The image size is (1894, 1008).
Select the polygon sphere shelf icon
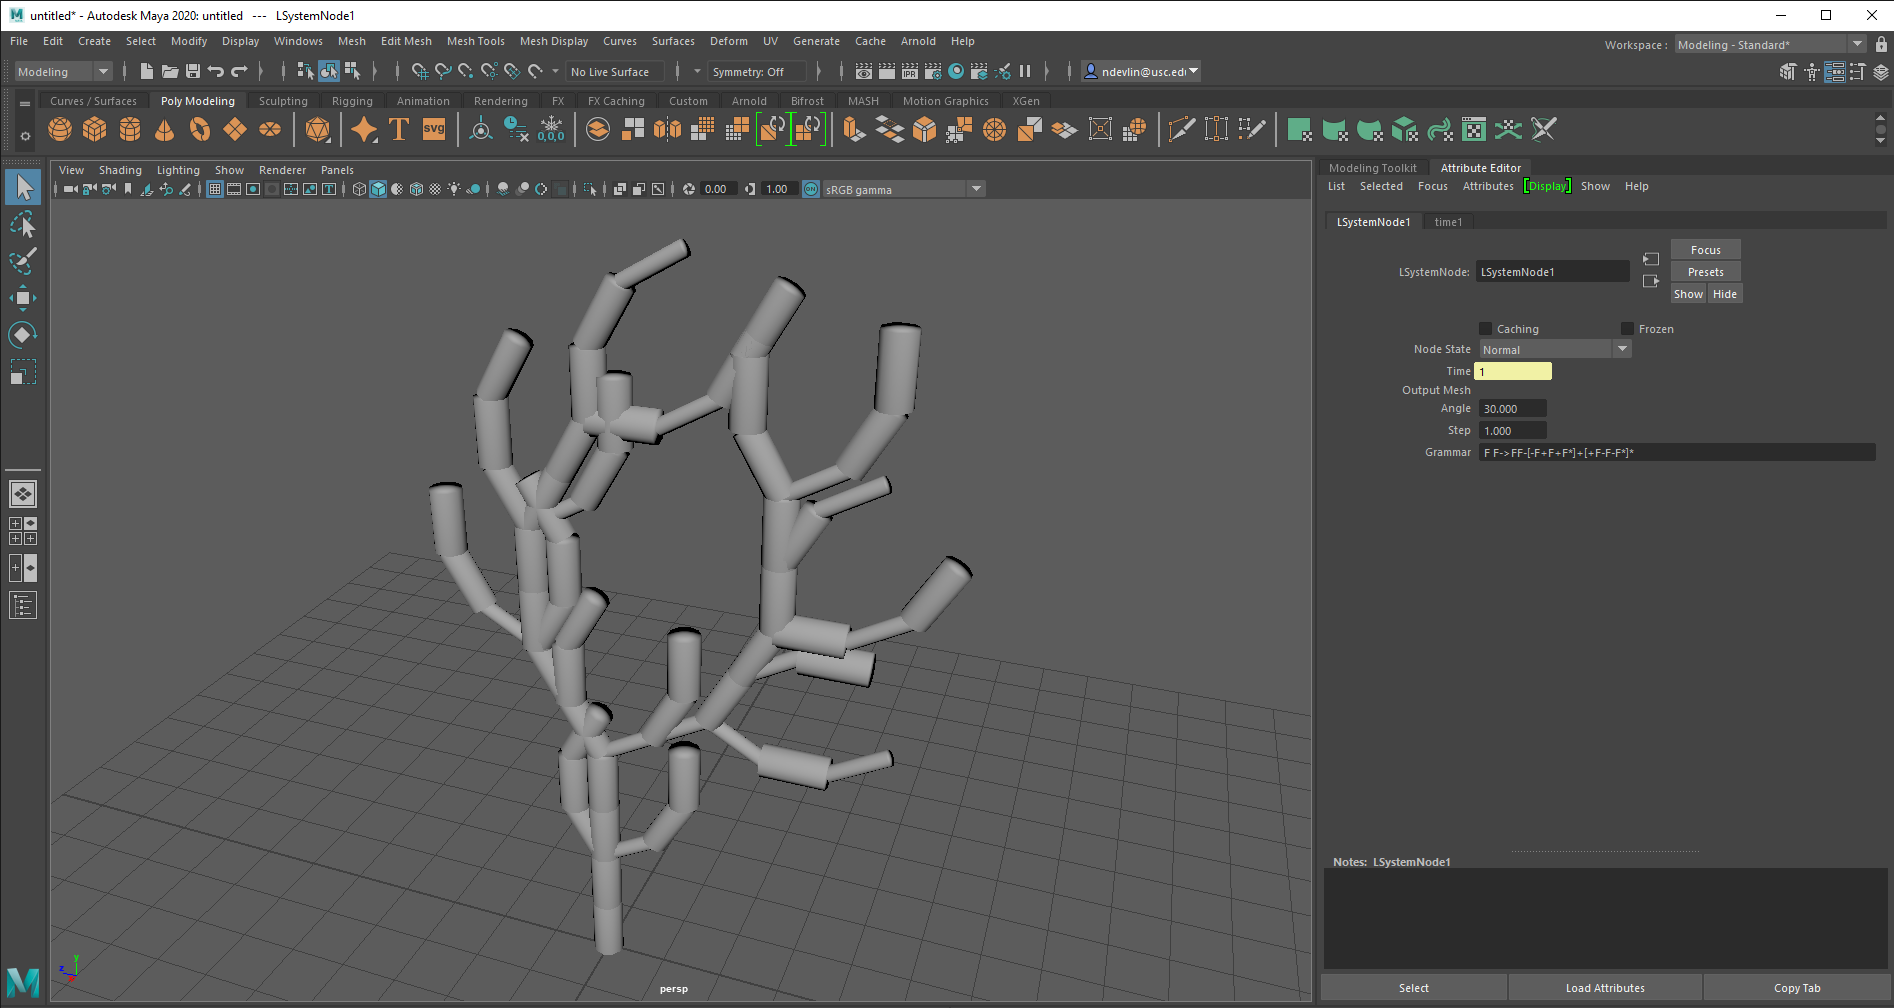coord(60,130)
